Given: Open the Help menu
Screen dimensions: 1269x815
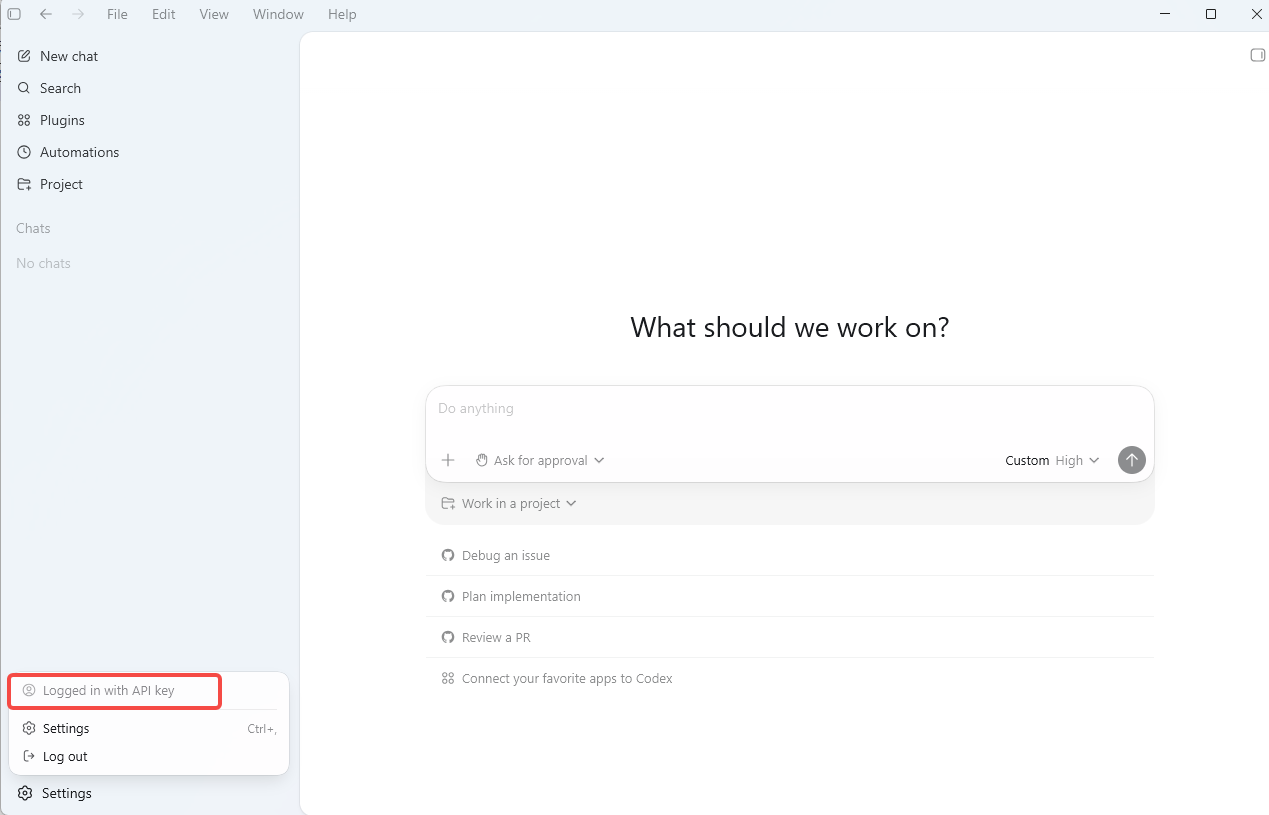Looking at the screenshot, I should click(x=342, y=14).
